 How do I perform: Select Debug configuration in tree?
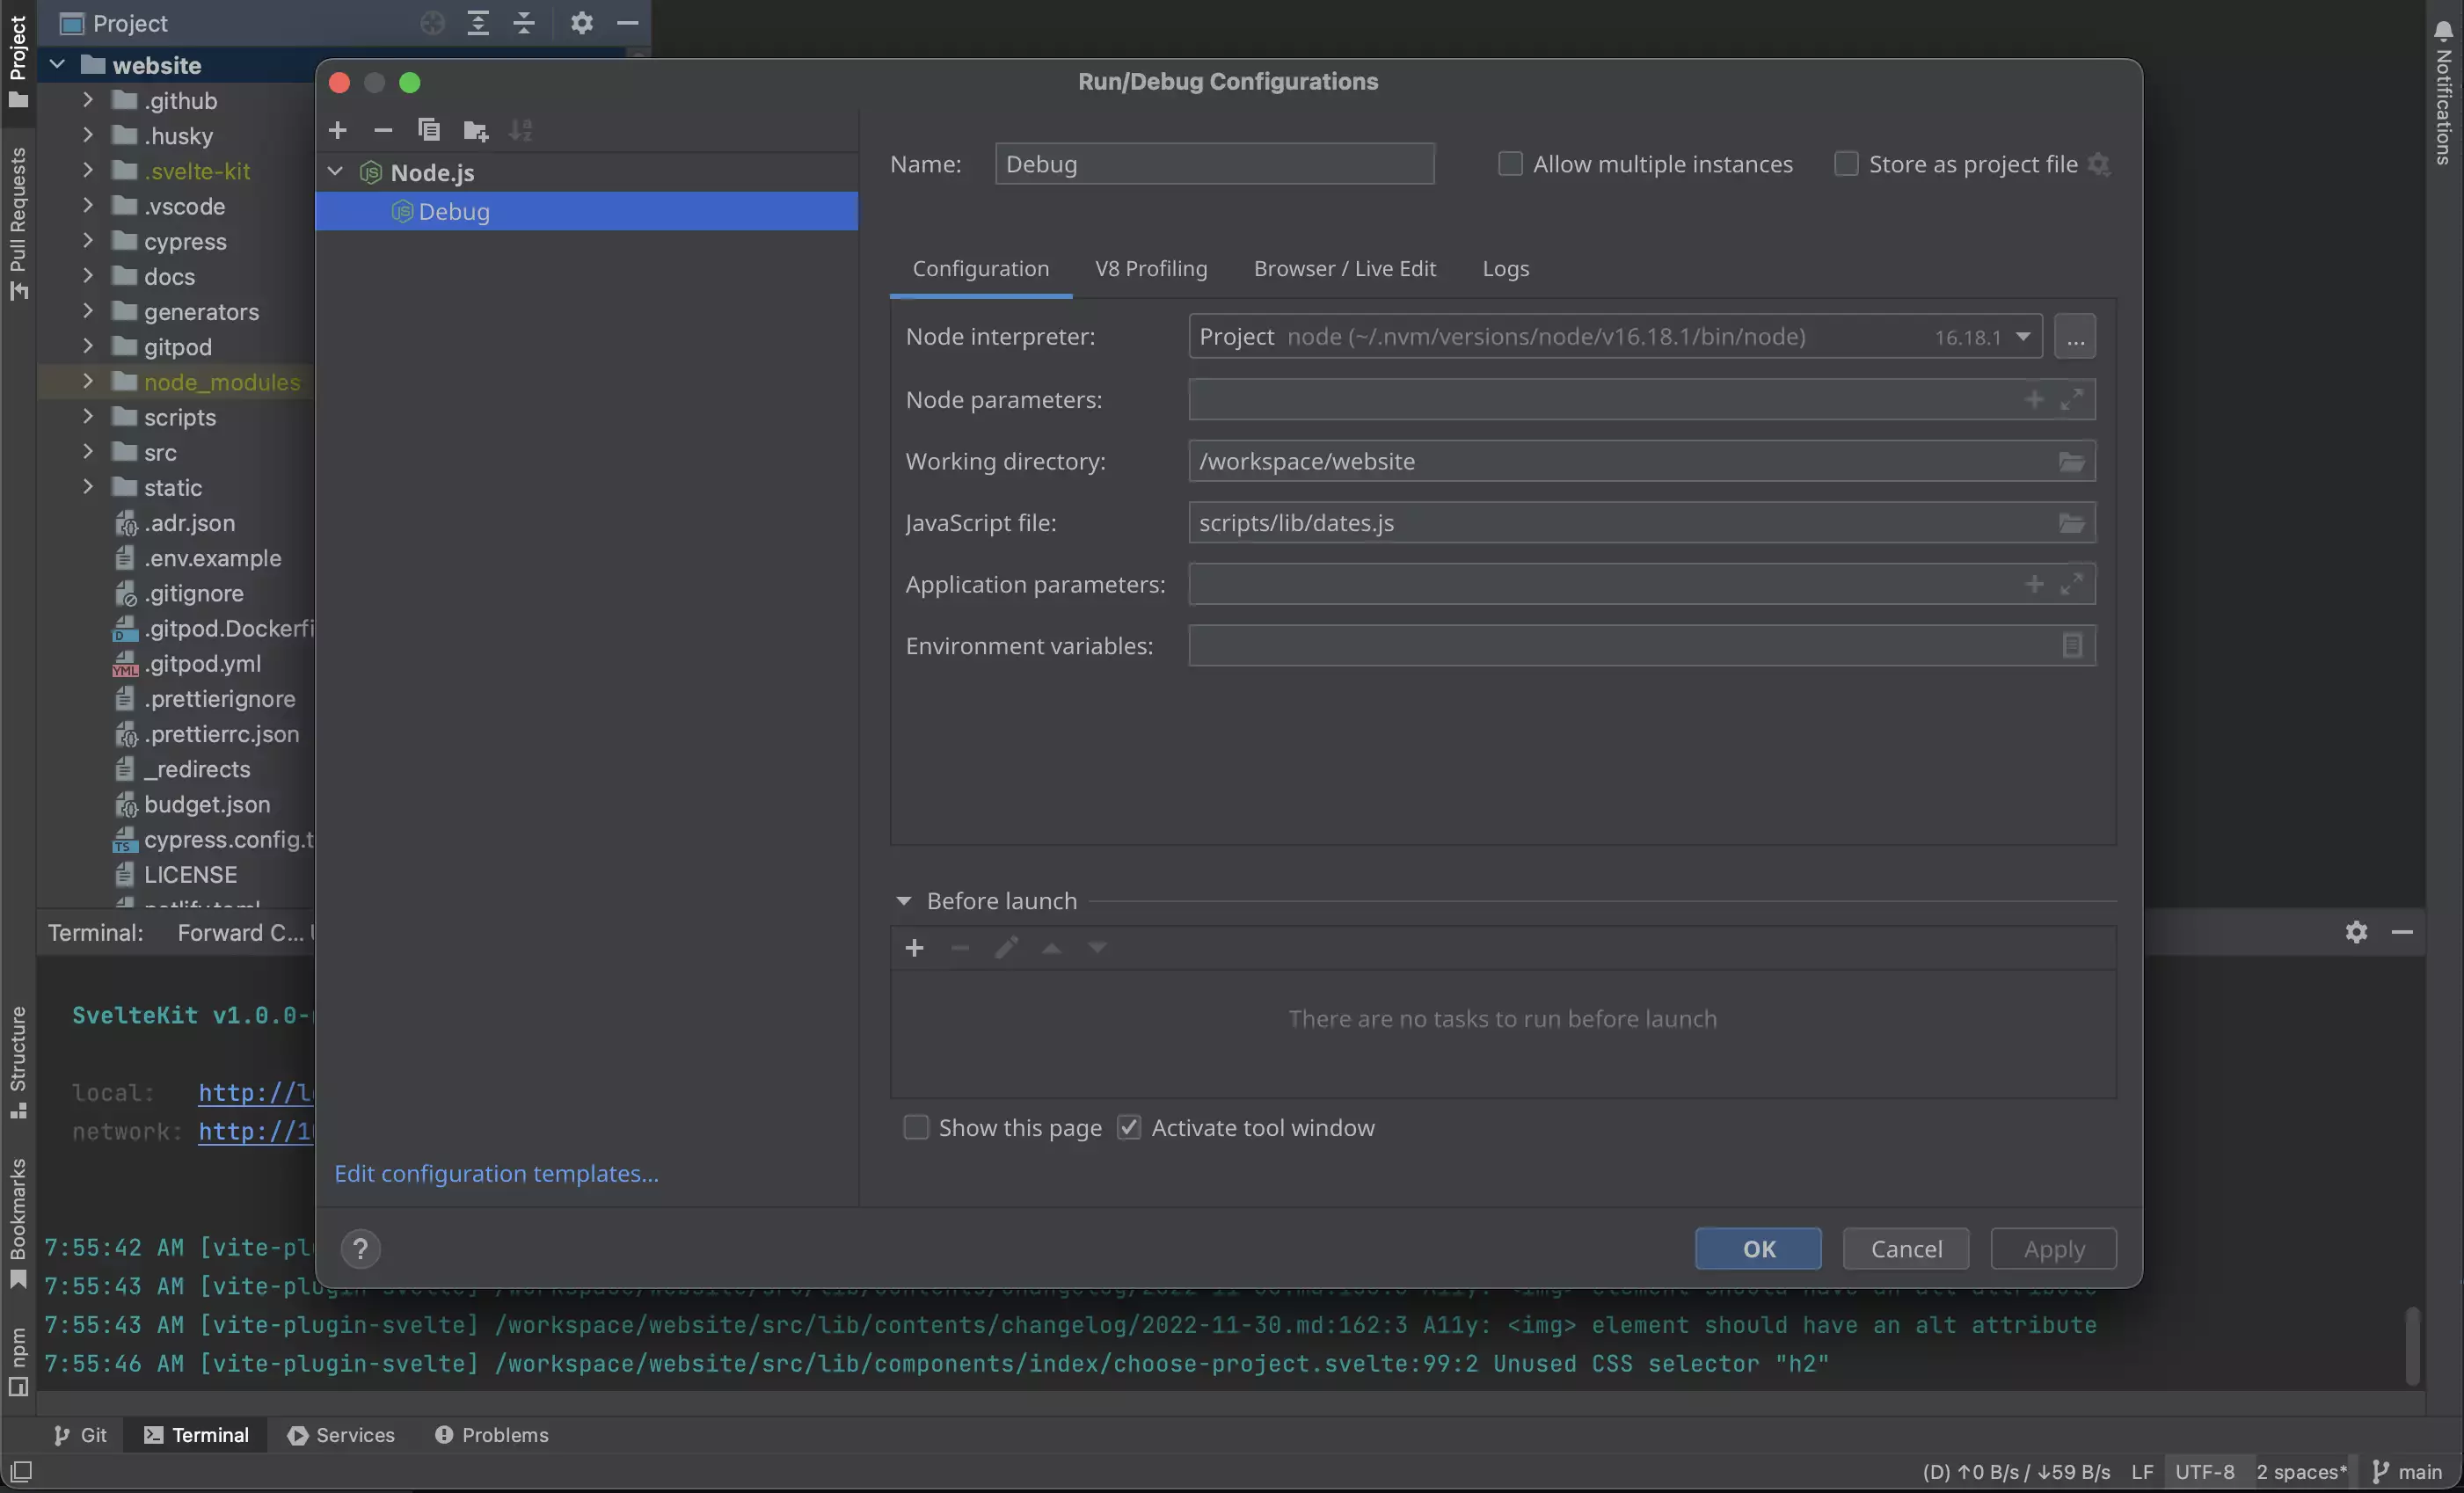point(586,212)
